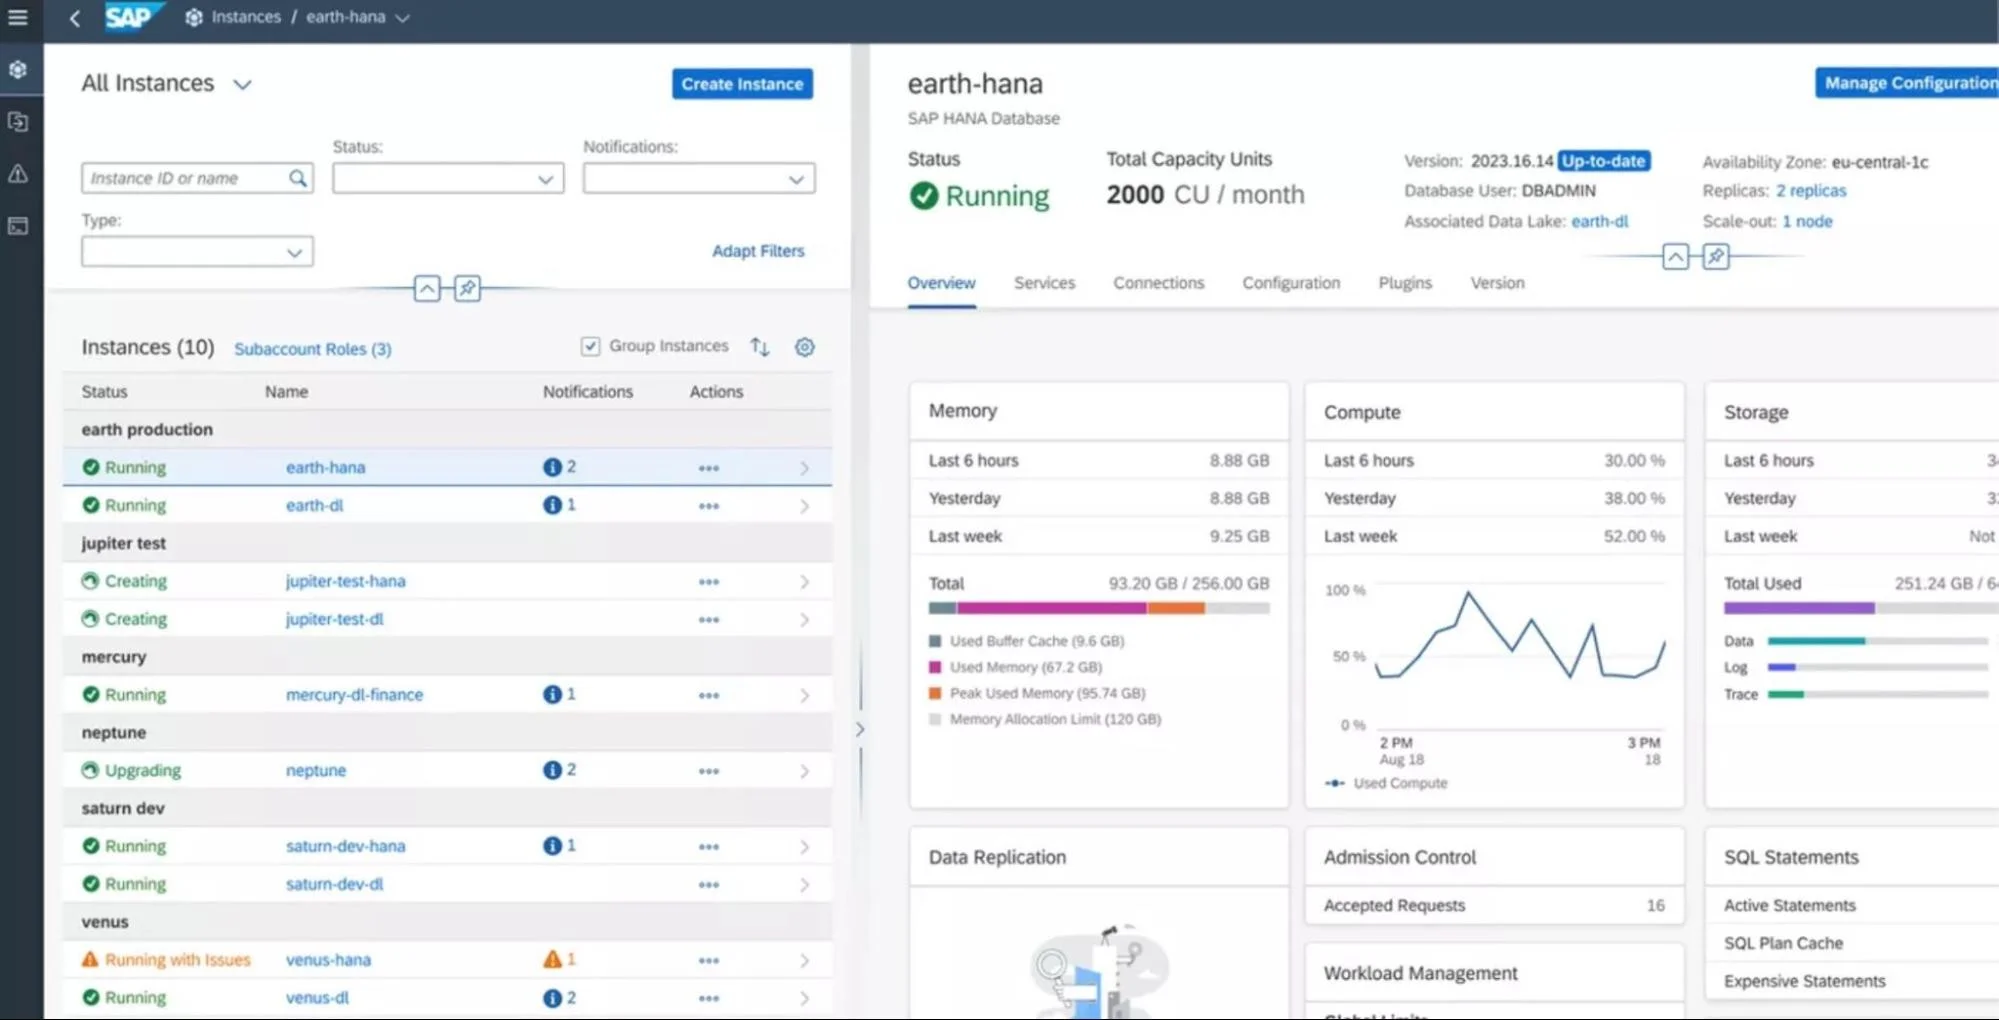Pin the earth-hana header section

[x=1716, y=256]
